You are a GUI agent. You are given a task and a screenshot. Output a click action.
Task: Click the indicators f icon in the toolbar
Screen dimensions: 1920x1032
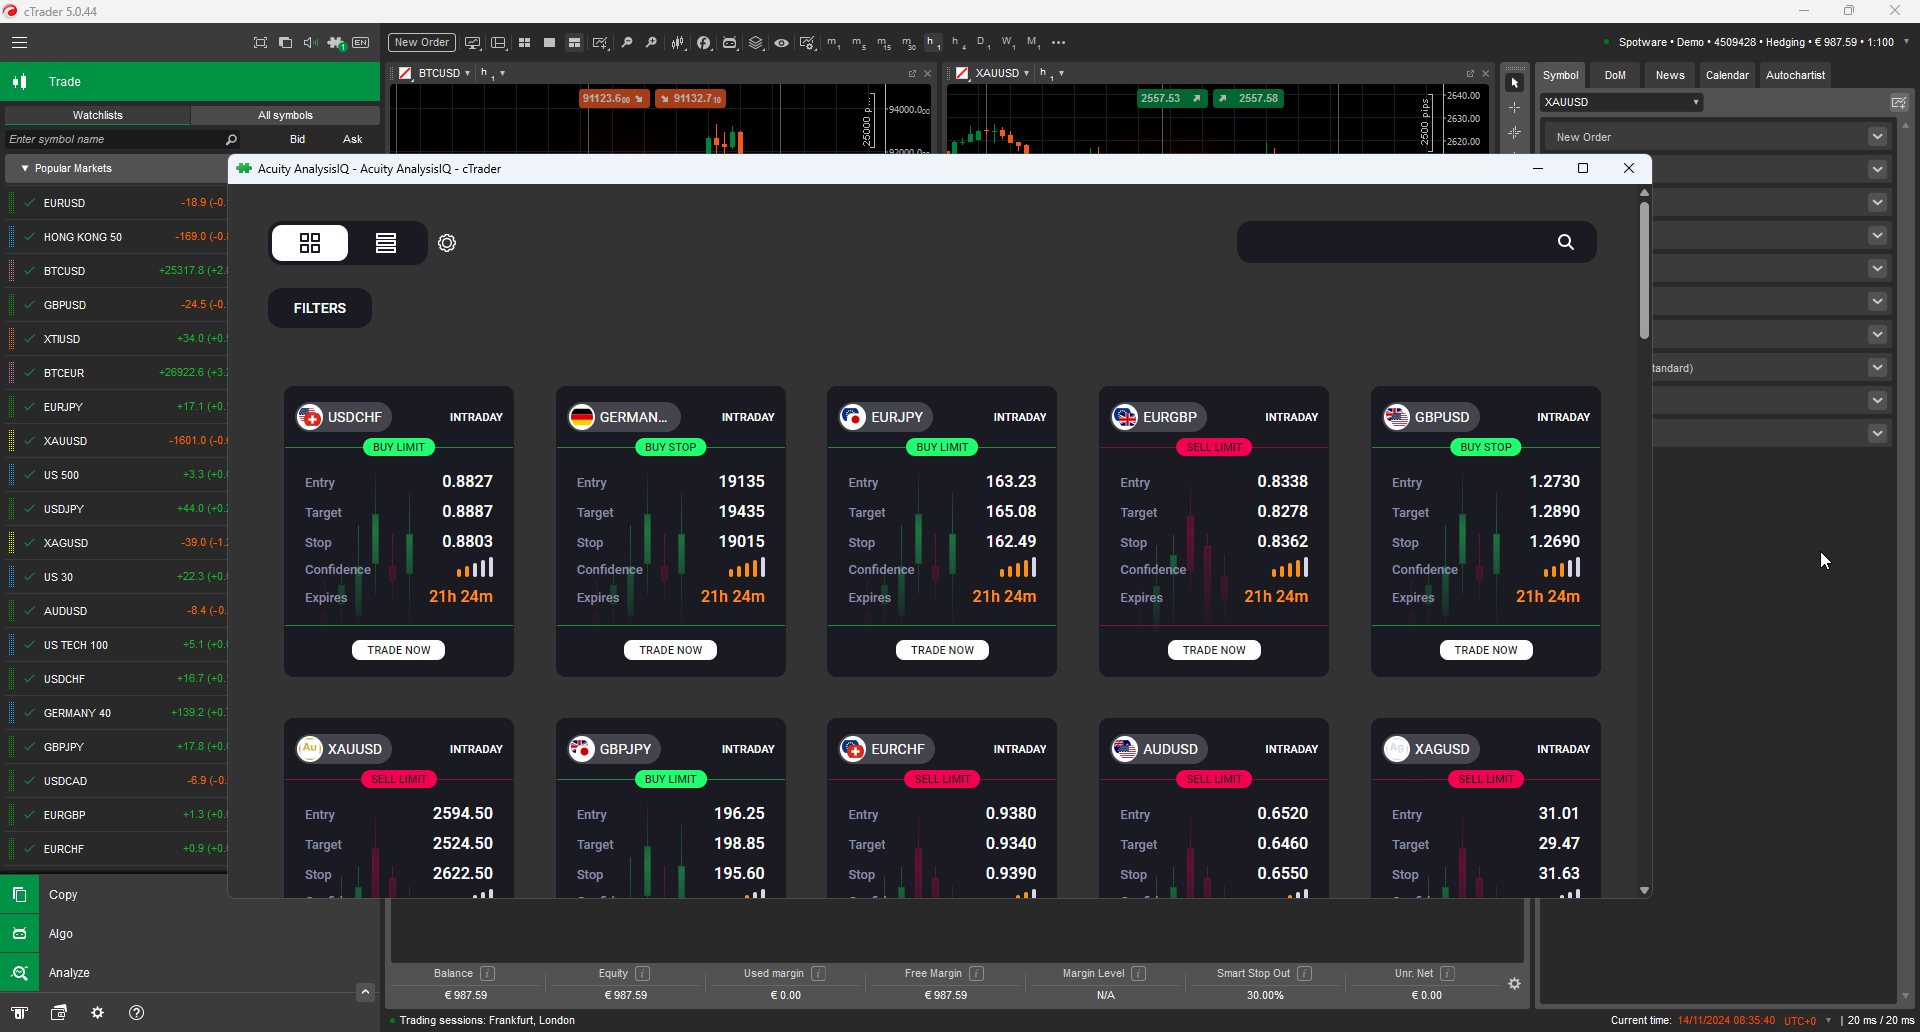[703, 43]
